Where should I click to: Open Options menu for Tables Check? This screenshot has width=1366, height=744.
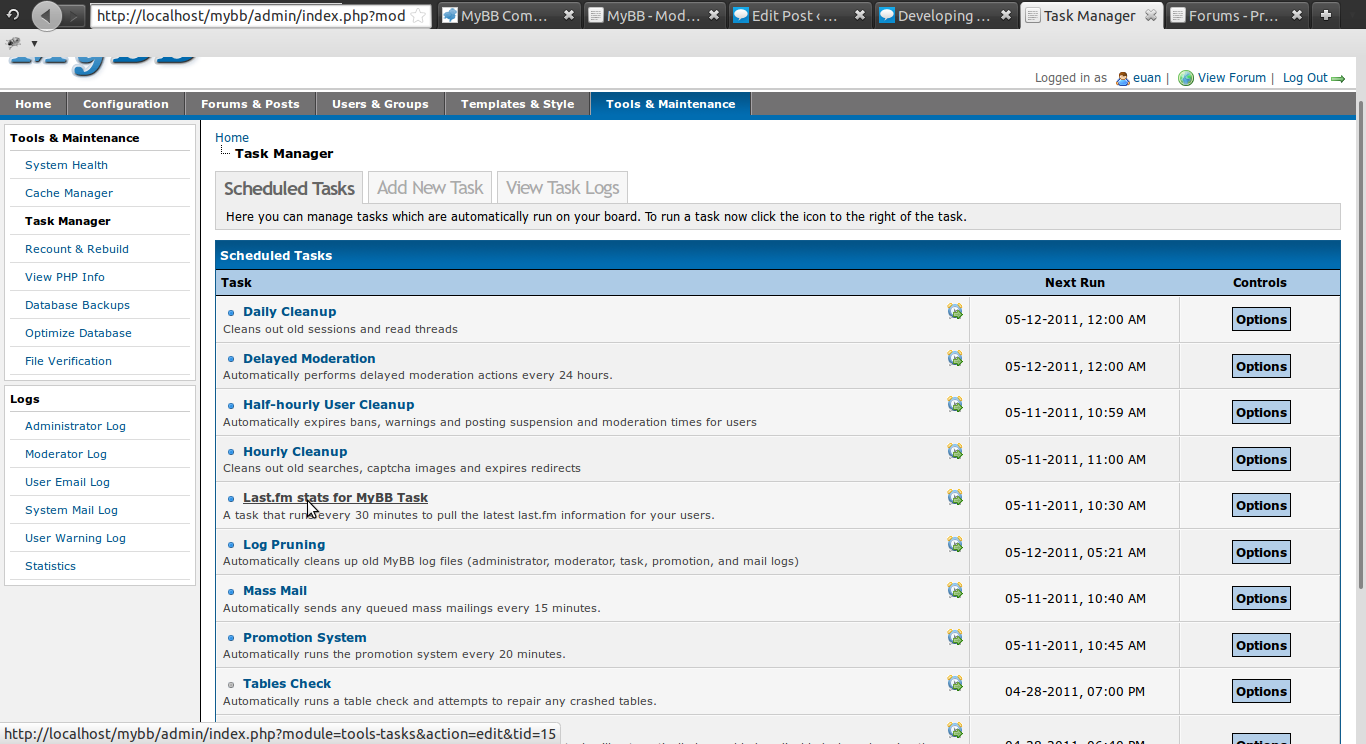[1260, 692]
